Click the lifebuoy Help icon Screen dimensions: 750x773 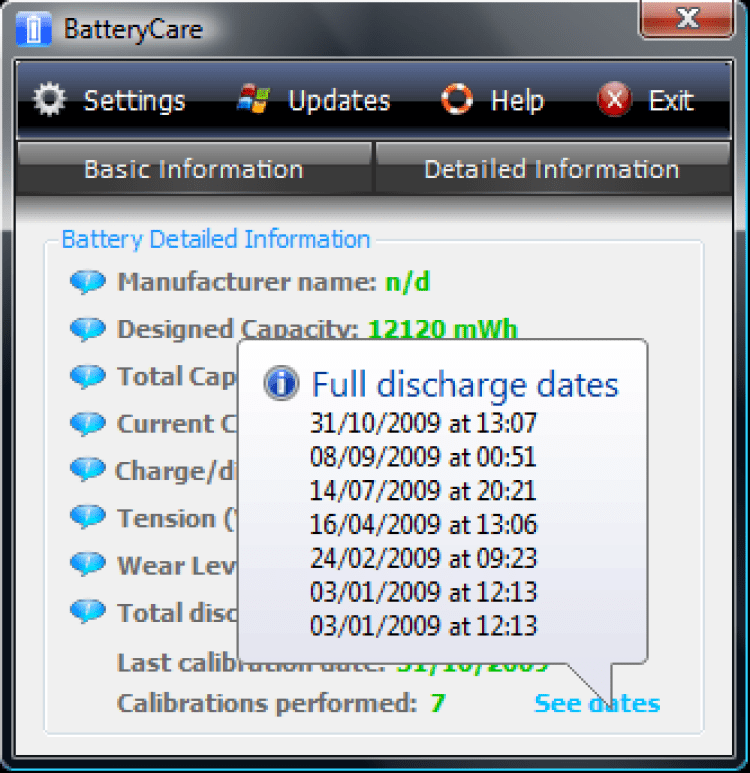click(457, 99)
